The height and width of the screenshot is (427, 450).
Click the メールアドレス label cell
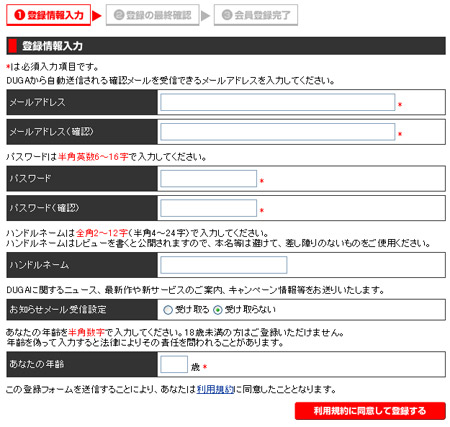click(82, 102)
